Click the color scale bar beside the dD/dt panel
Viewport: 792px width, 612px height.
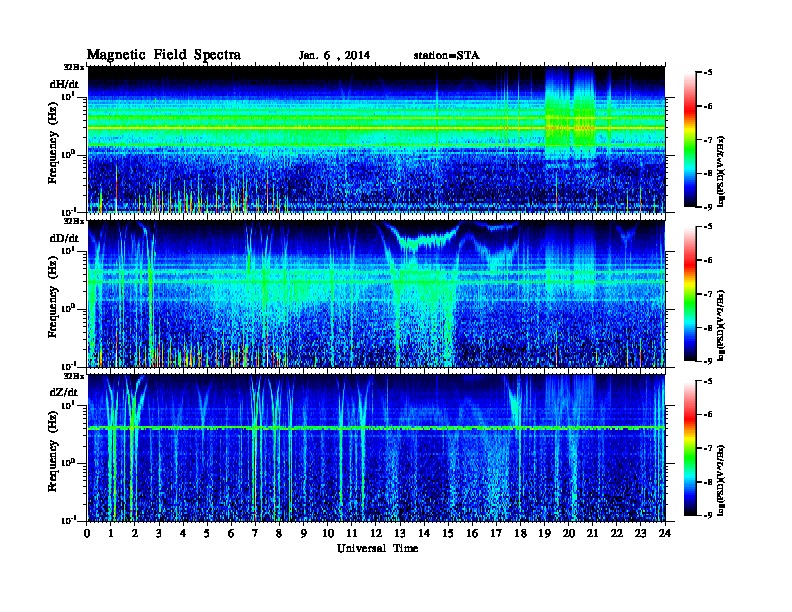point(689,294)
